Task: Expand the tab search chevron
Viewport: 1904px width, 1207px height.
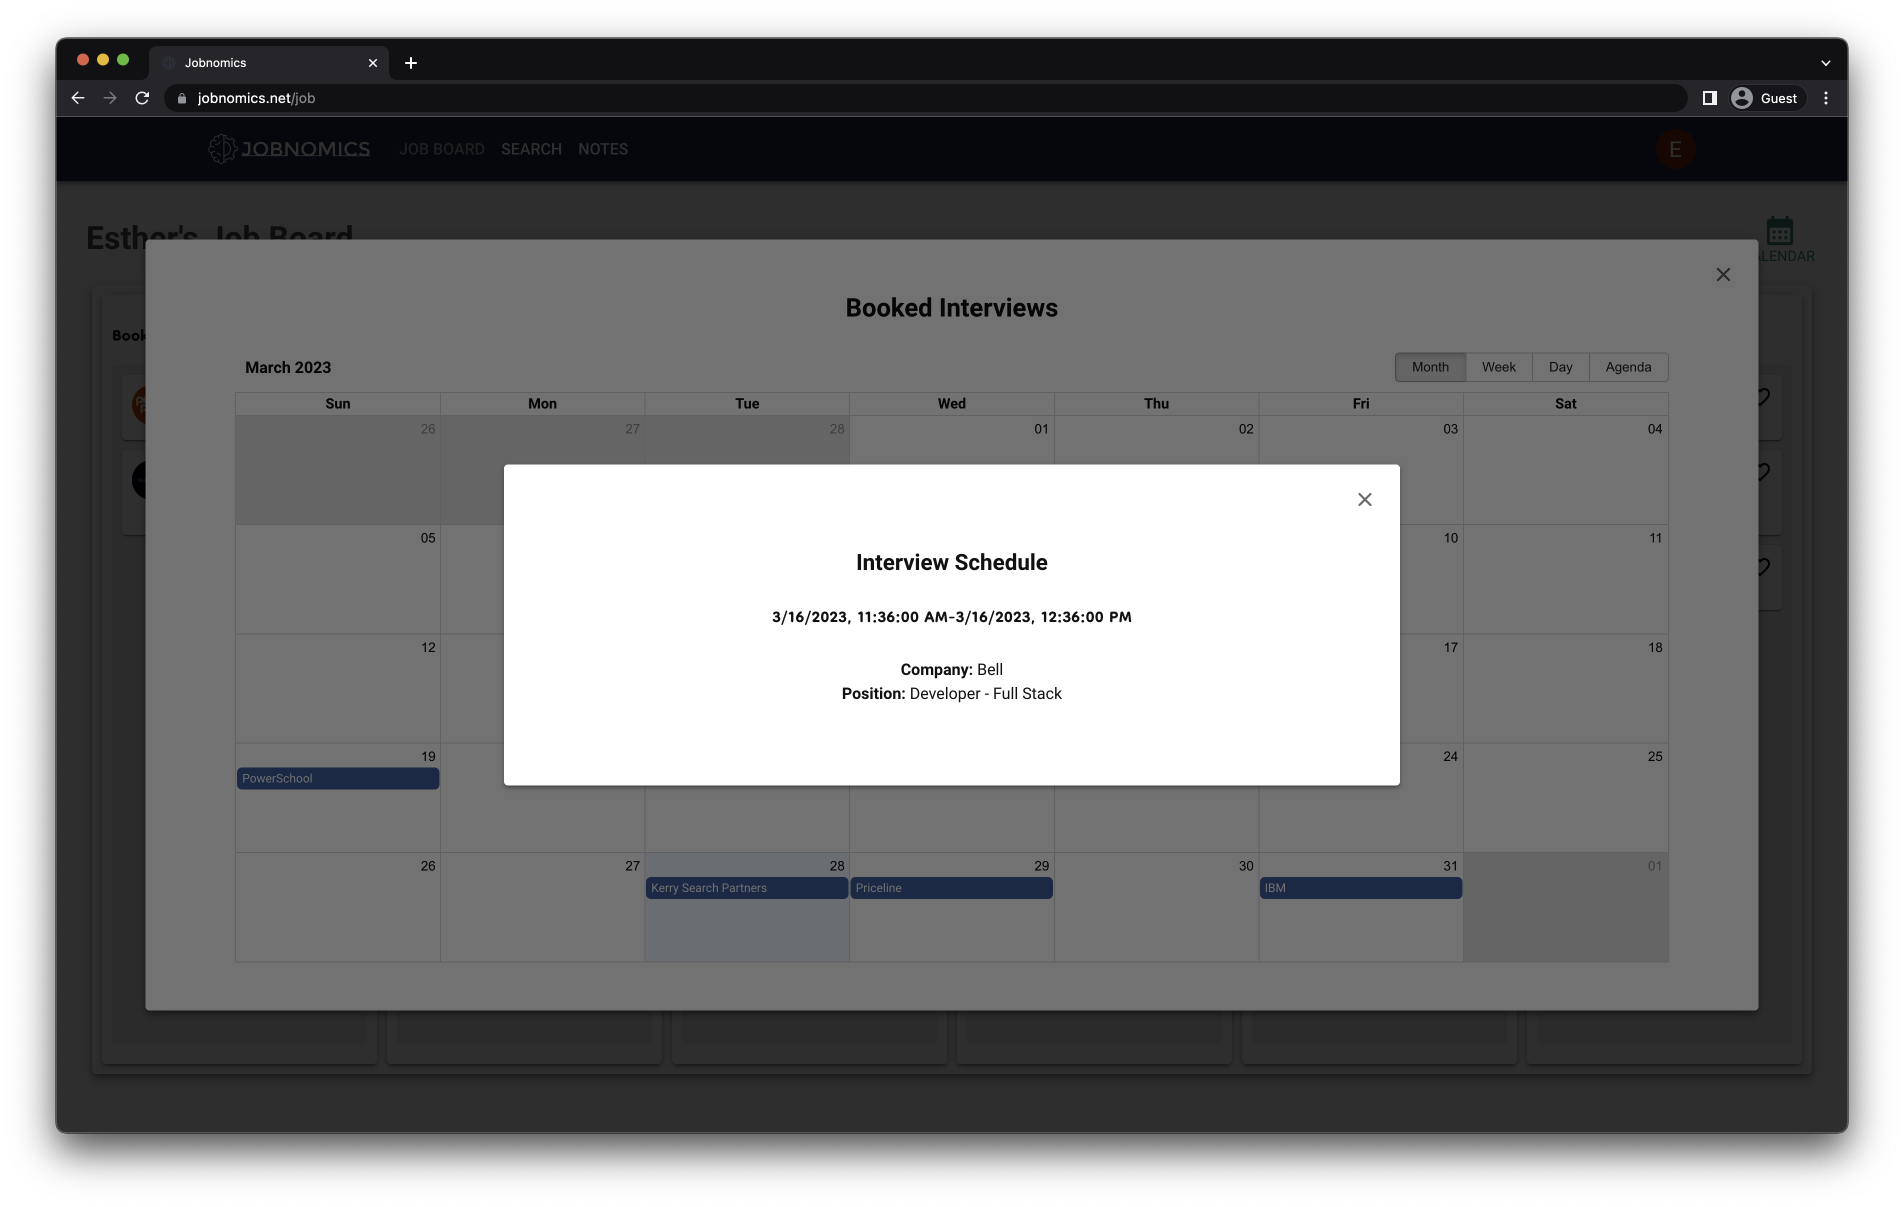Action: click(1825, 63)
